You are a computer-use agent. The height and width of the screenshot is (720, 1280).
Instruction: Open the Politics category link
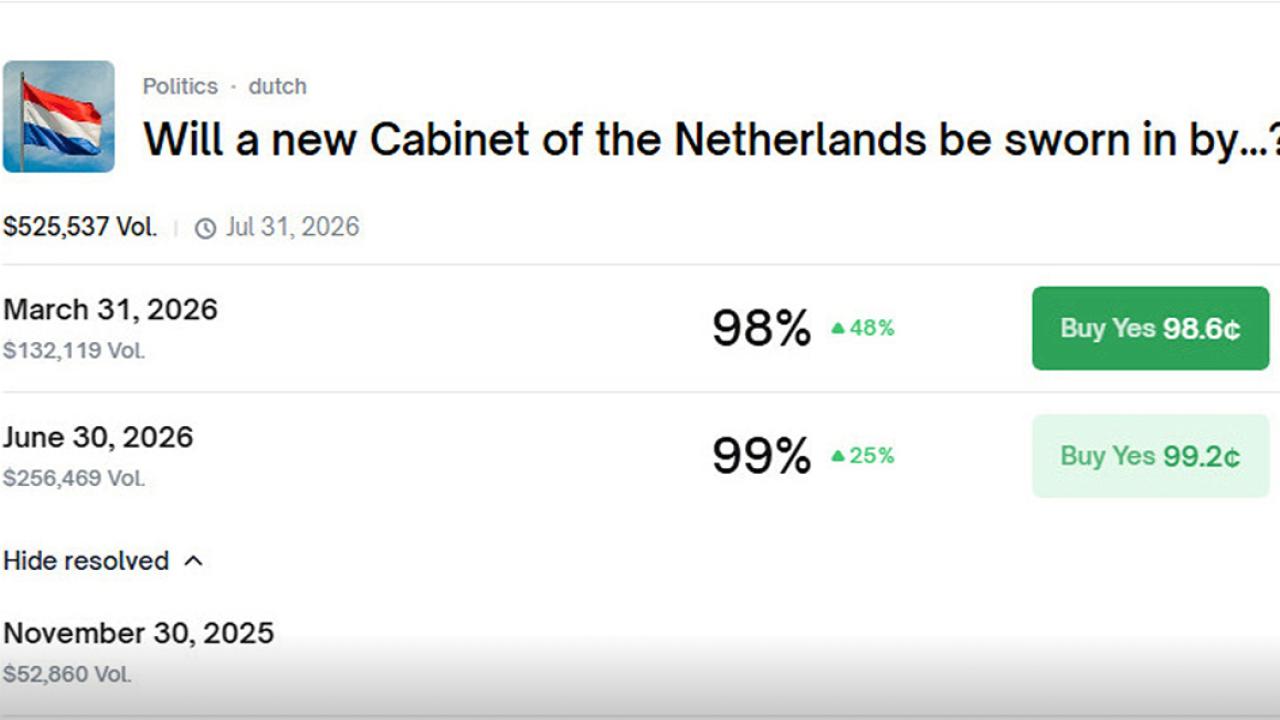[180, 86]
